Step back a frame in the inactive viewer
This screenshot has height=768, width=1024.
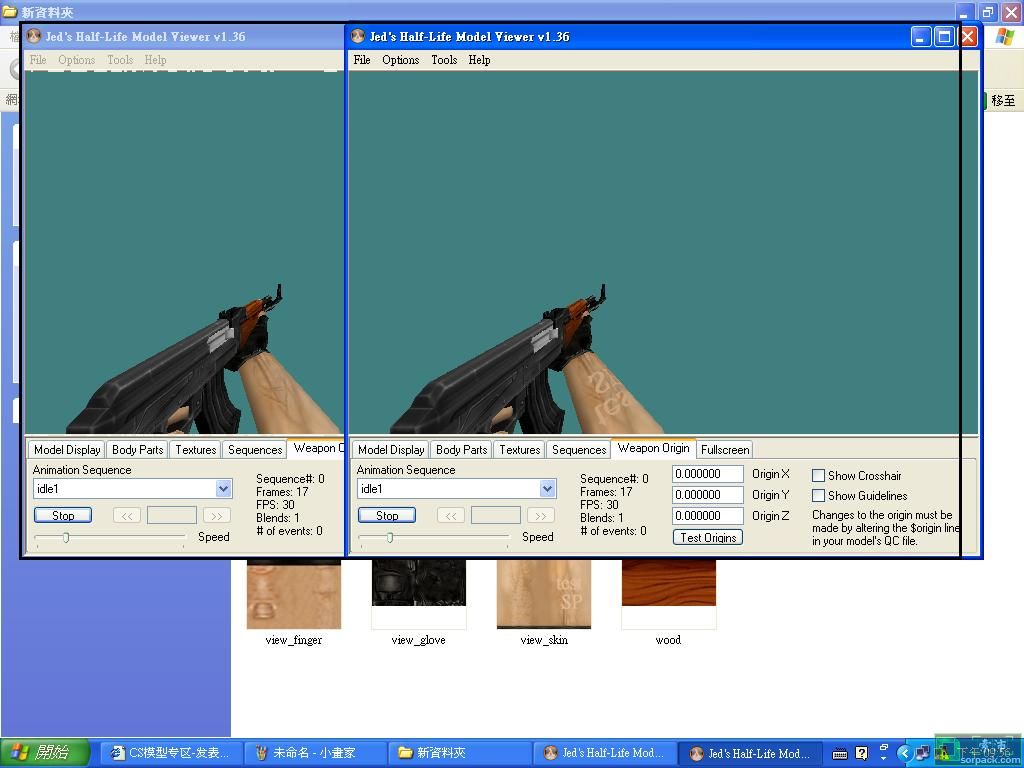(x=127, y=516)
